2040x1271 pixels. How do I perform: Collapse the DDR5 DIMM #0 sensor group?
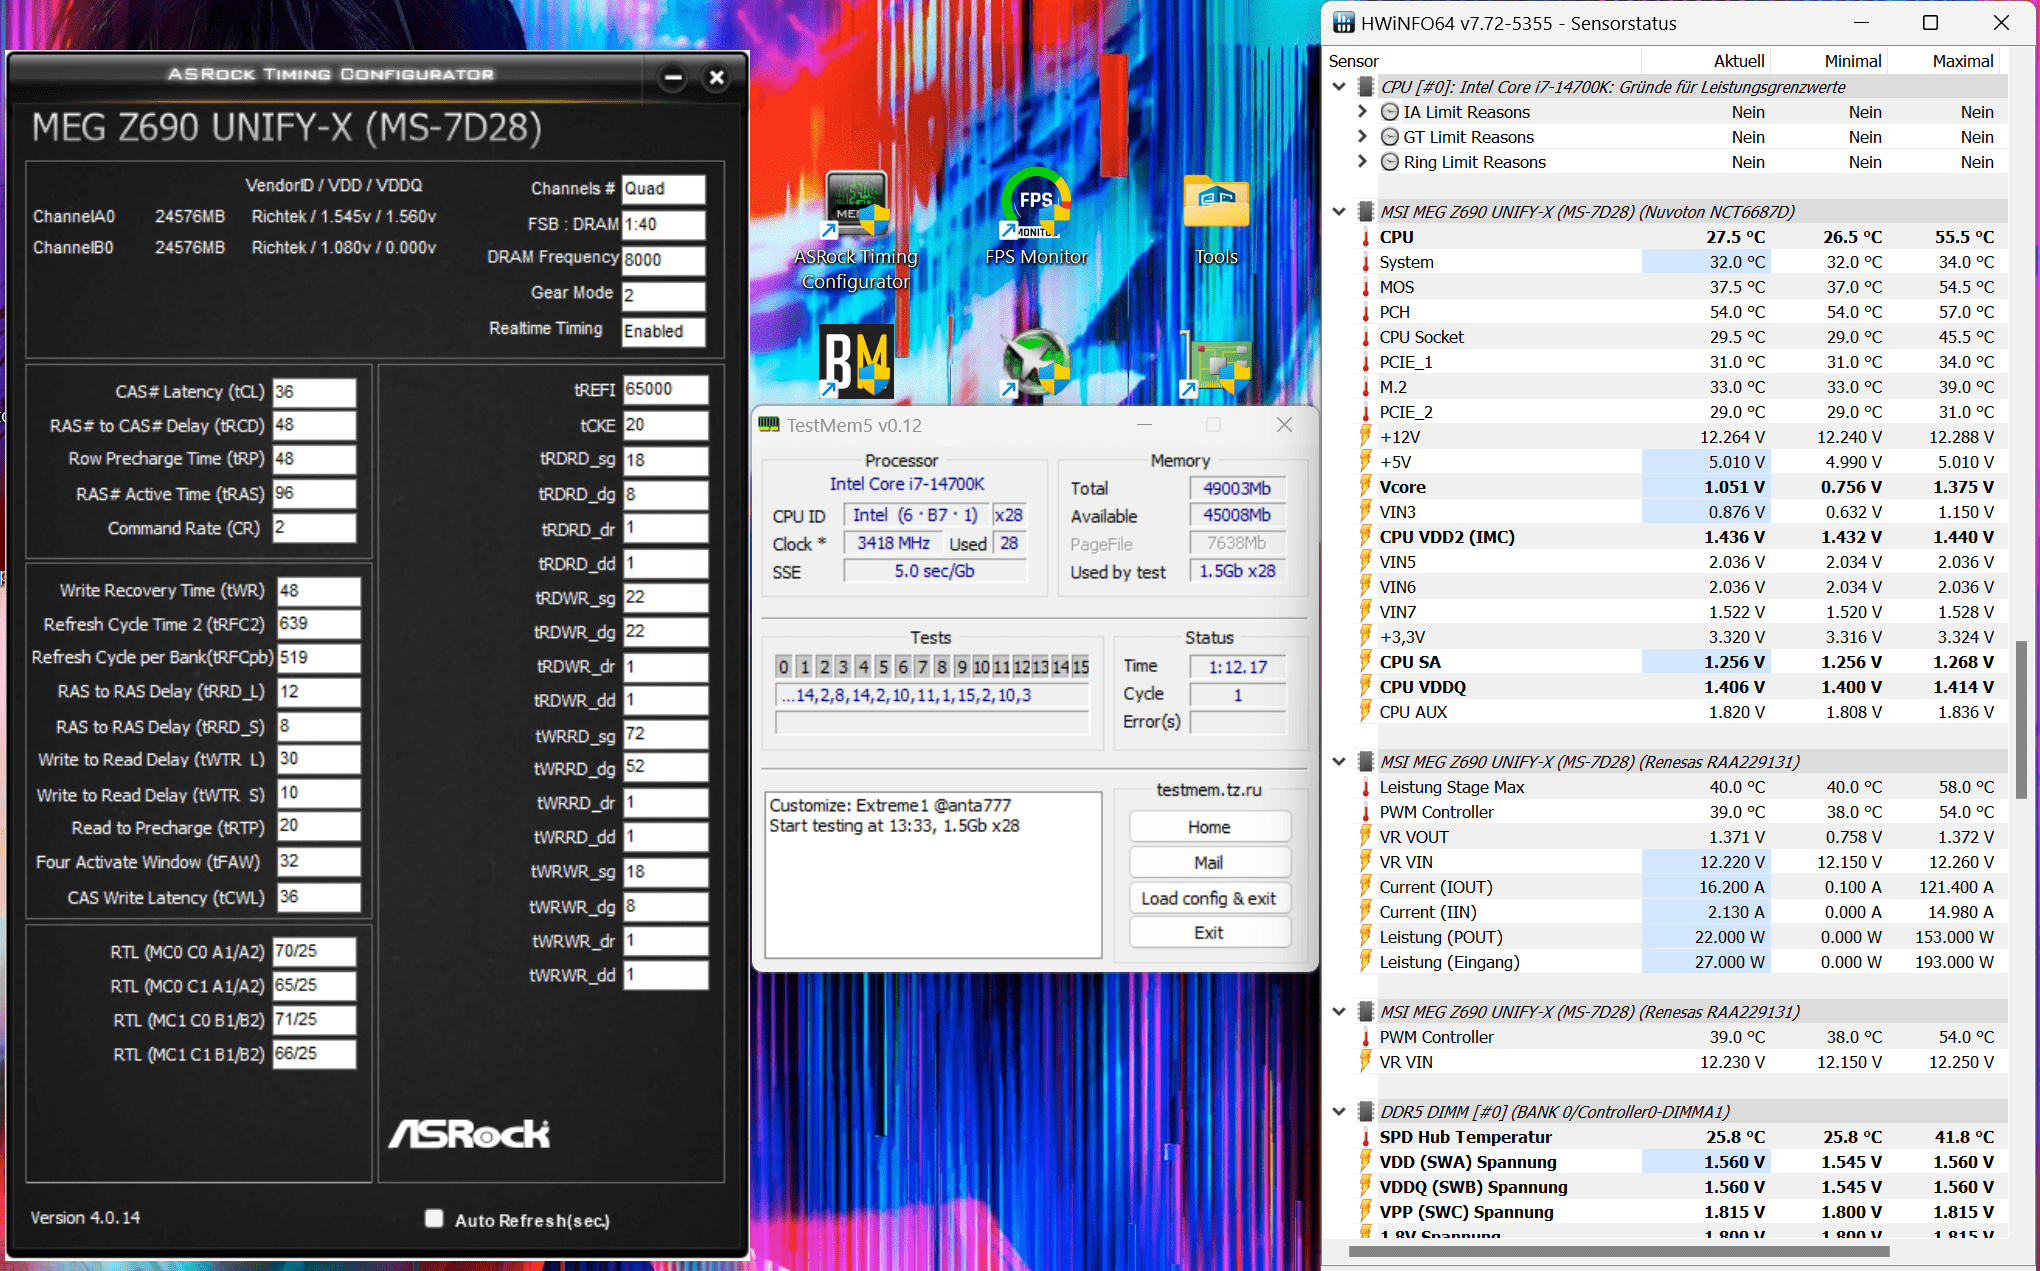(x=1339, y=1112)
